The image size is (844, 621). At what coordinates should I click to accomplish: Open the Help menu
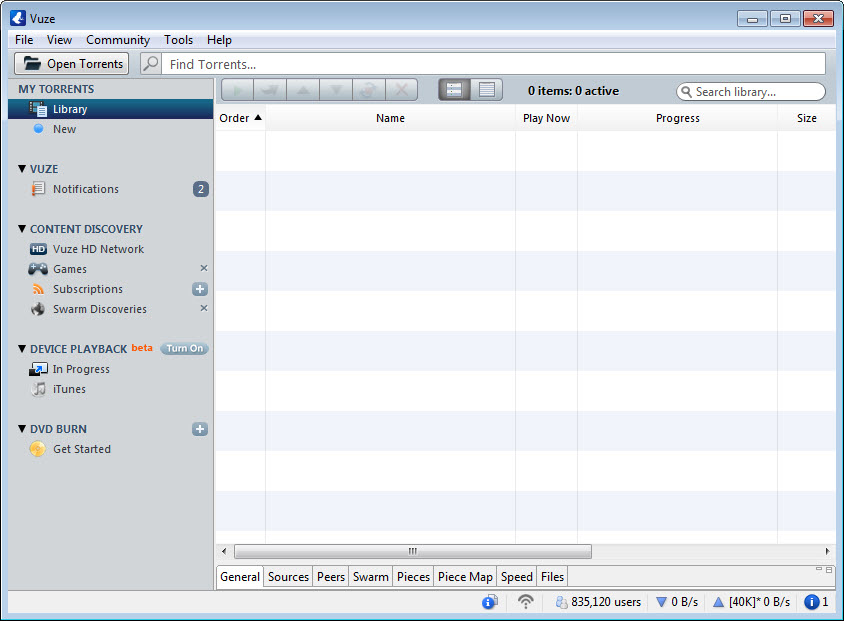(x=219, y=40)
